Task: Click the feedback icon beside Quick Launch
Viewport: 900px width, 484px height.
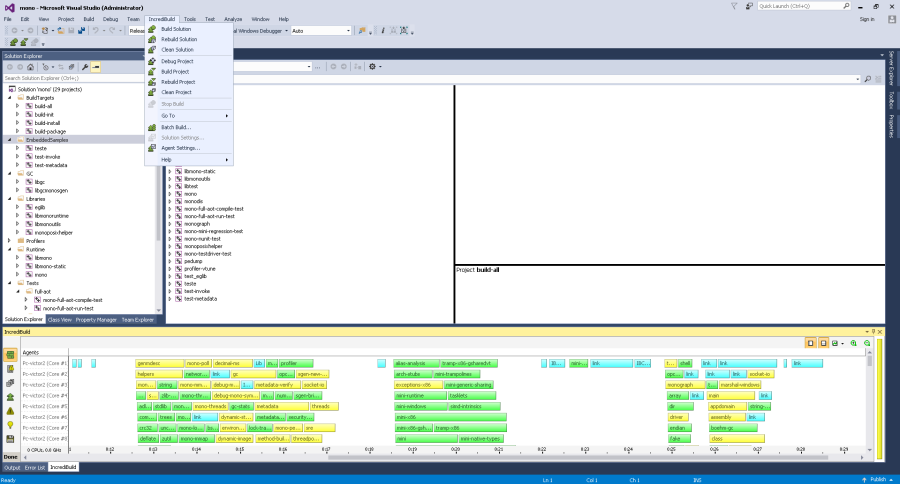Action: tap(747, 6)
